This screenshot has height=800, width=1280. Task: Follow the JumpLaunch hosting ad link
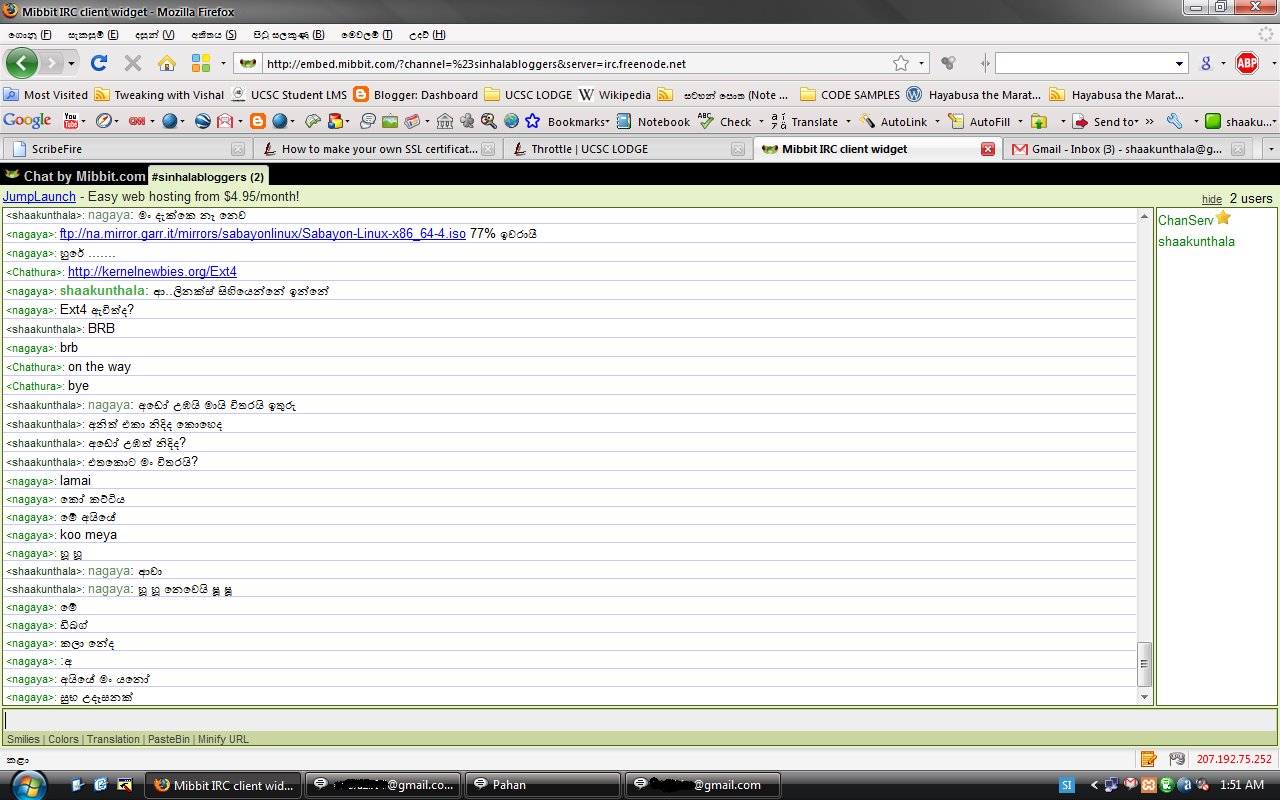click(39, 197)
